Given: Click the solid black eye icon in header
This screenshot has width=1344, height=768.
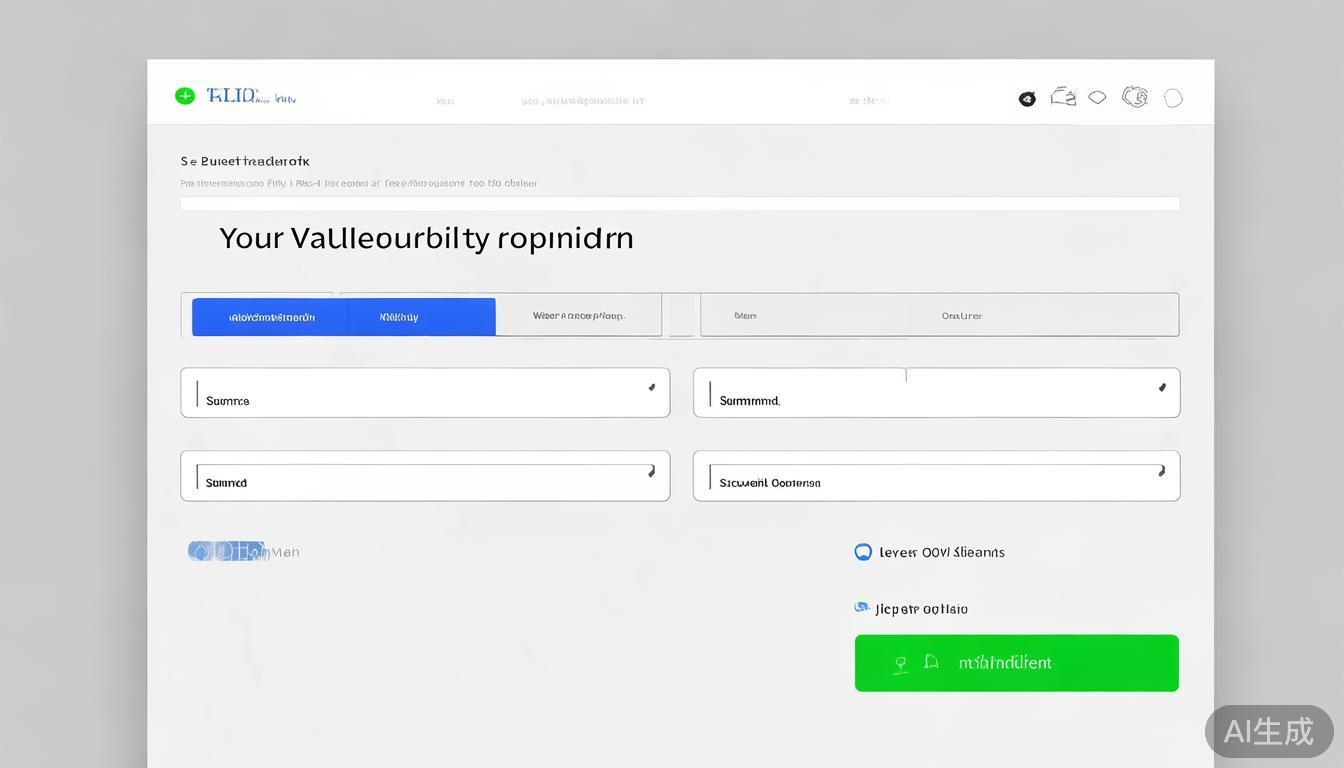Looking at the screenshot, I should point(1027,98).
